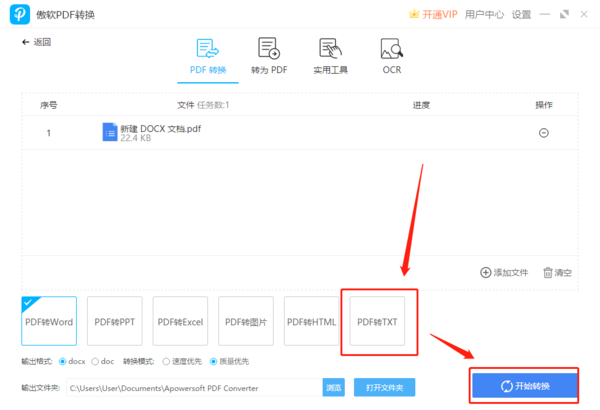Open the 实用工具 section
The width and height of the screenshot is (600, 410).
(x=329, y=49)
